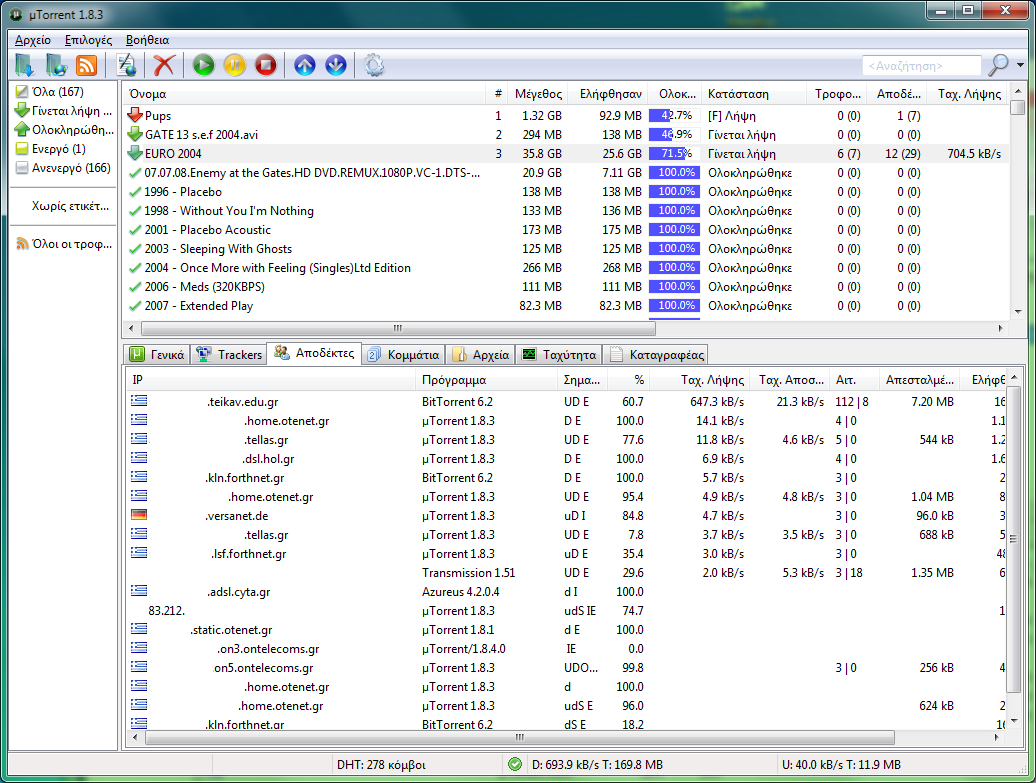1036x783 pixels.
Task: Click the 42.7% progress bar of Pups
Action: click(x=675, y=116)
